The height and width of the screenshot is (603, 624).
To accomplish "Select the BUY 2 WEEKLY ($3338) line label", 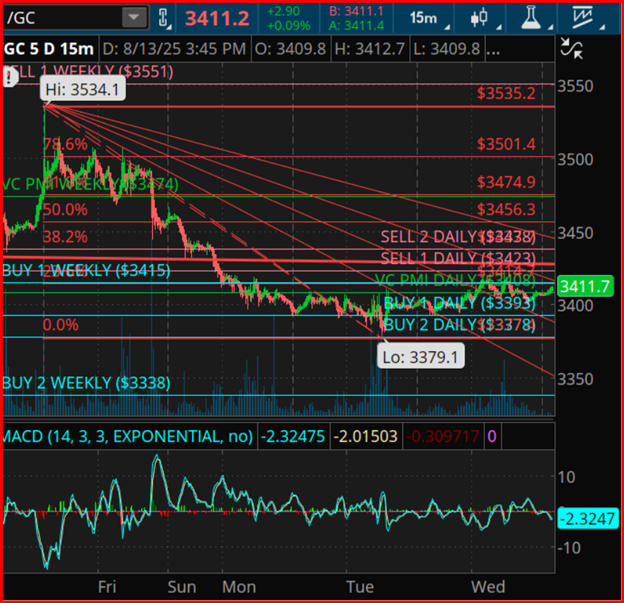I will (86, 383).
